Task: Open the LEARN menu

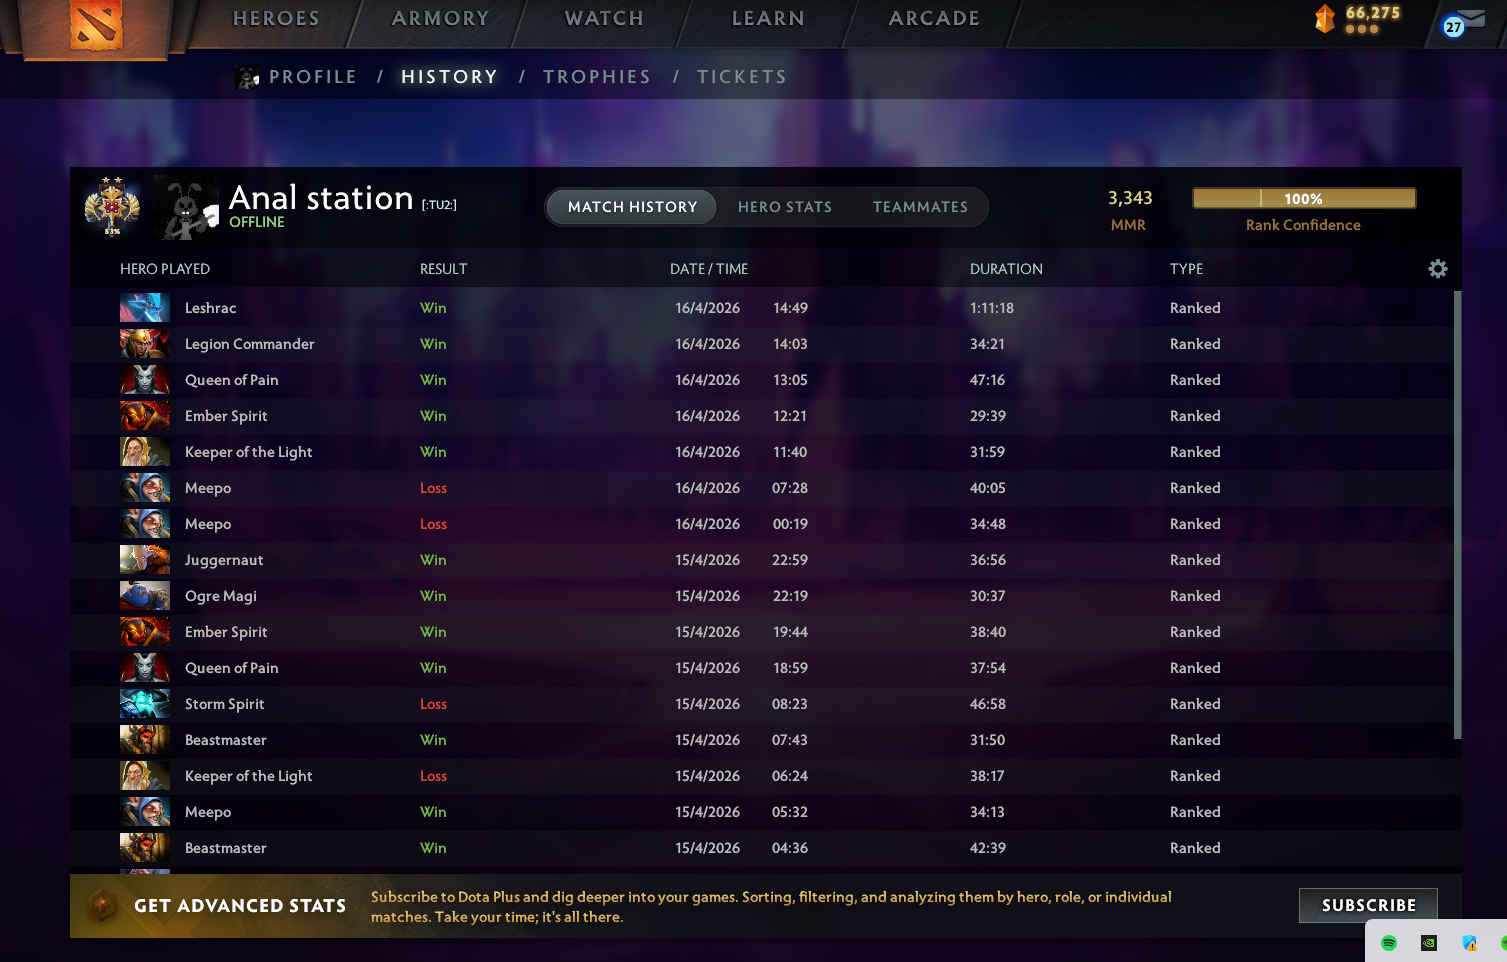Action: [x=768, y=19]
